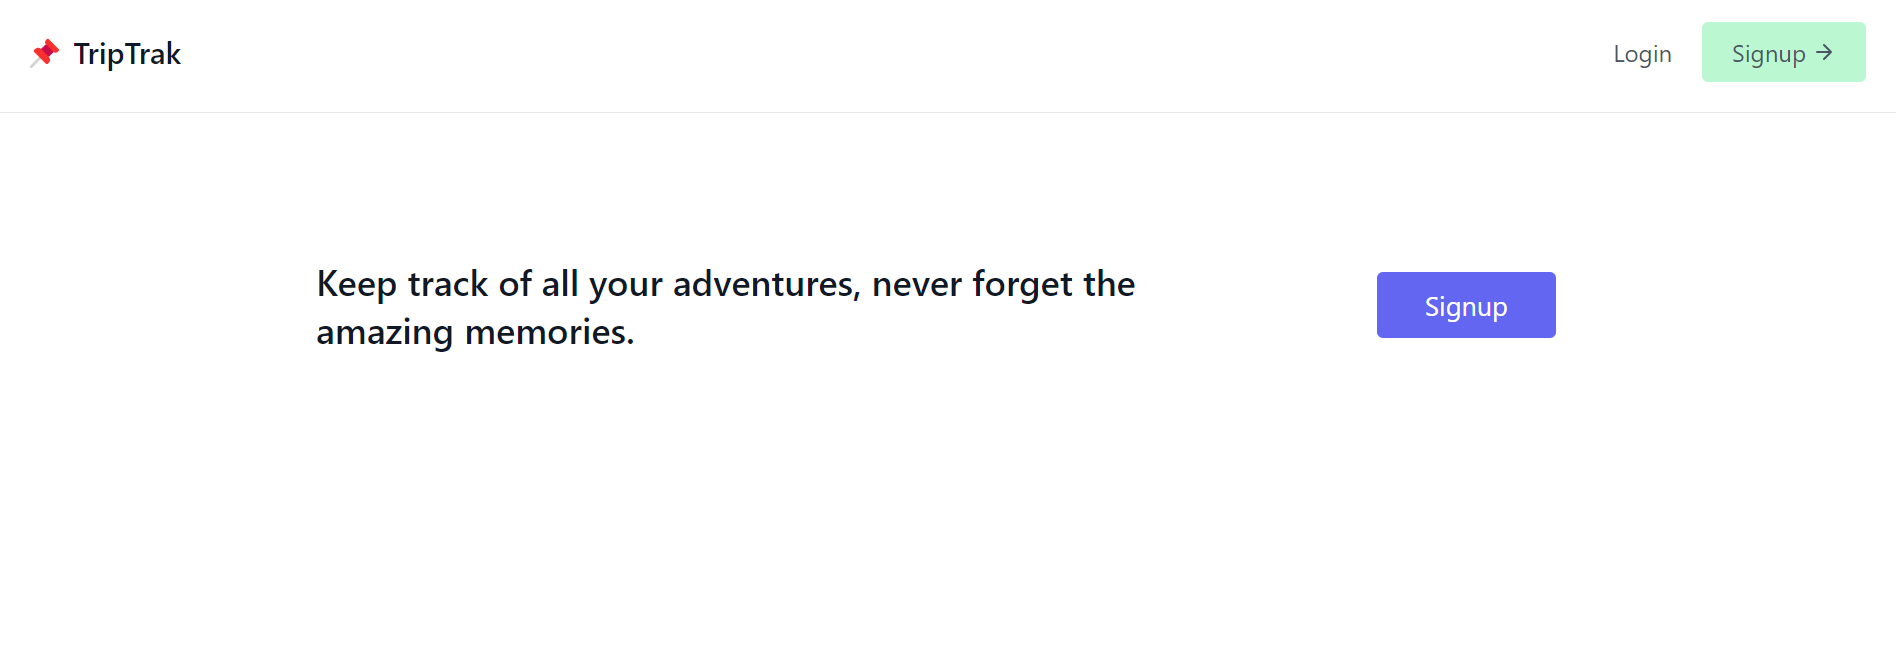Image resolution: width=1896 pixels, height=652 pixels.
Task: Click the word 'amazing' in the headline
Action: coord(385,333)
